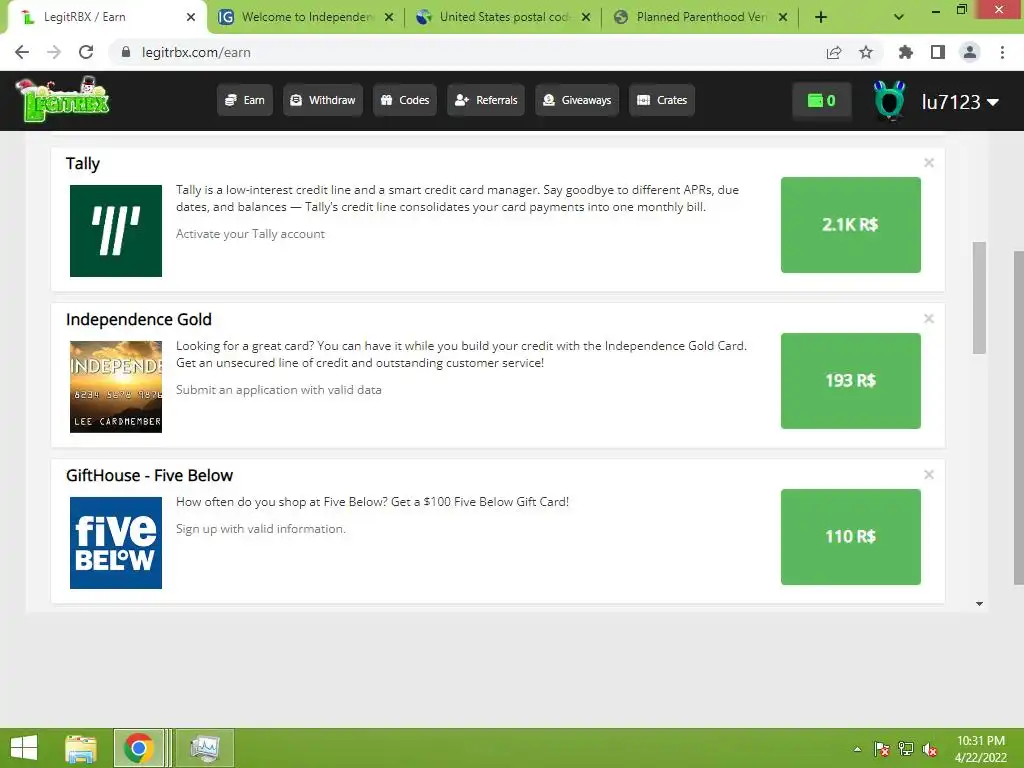Open the Giveaways page
This screenshot has width=1024, height=768.
pos(577,100)
